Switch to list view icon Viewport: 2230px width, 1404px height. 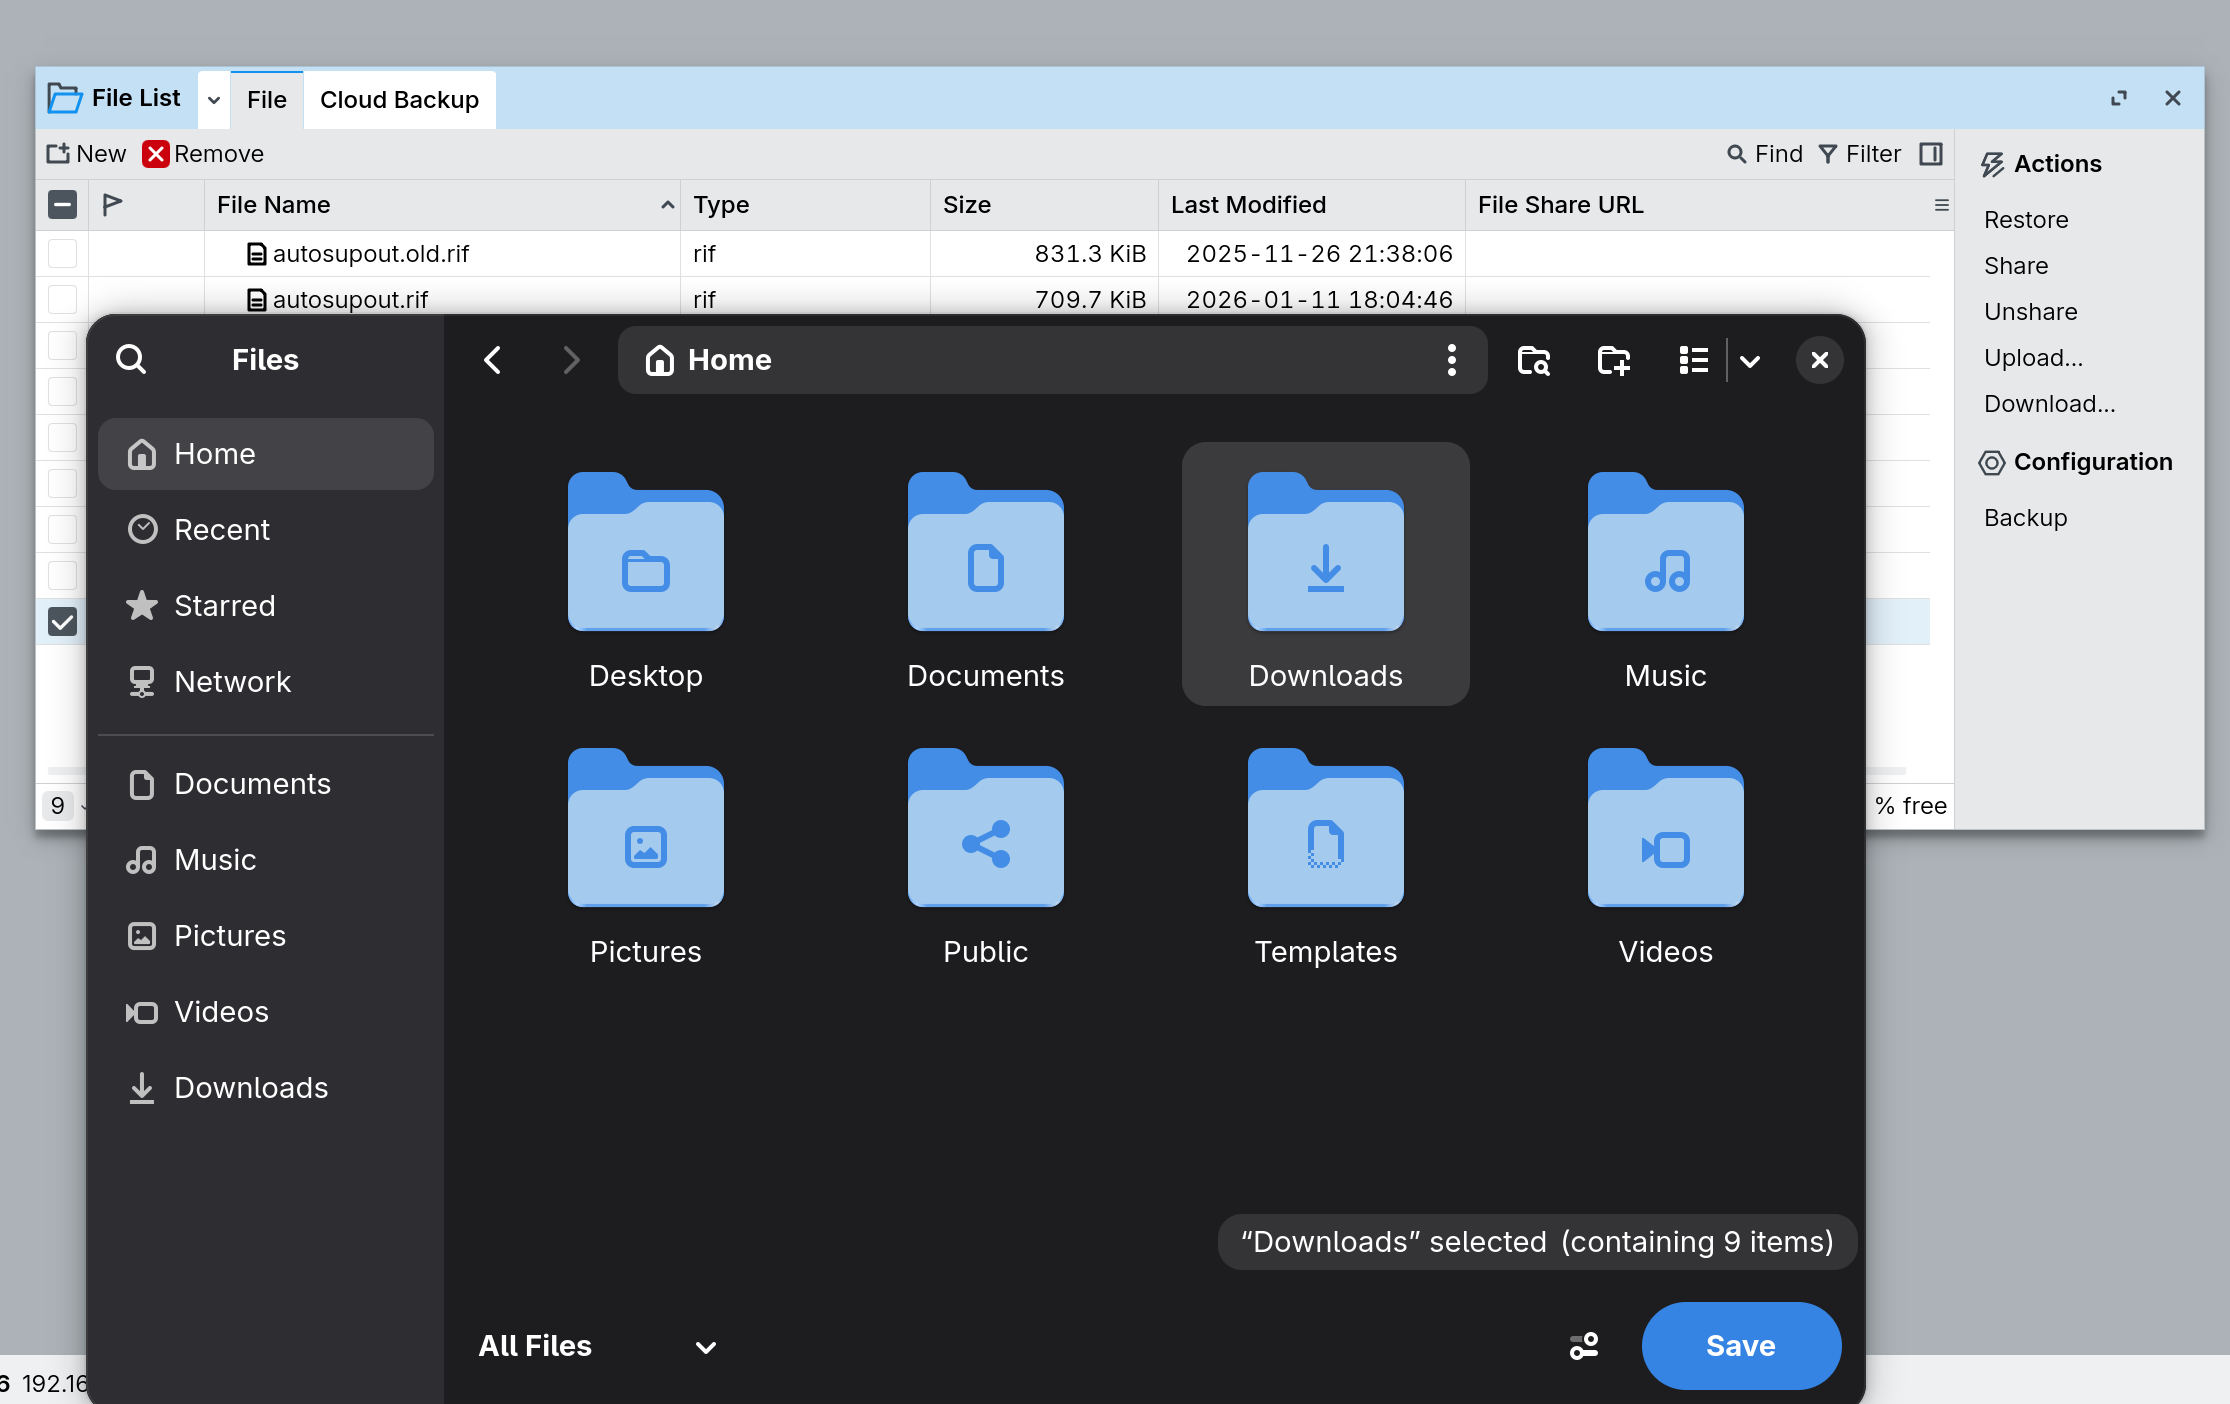[1693, 360]
